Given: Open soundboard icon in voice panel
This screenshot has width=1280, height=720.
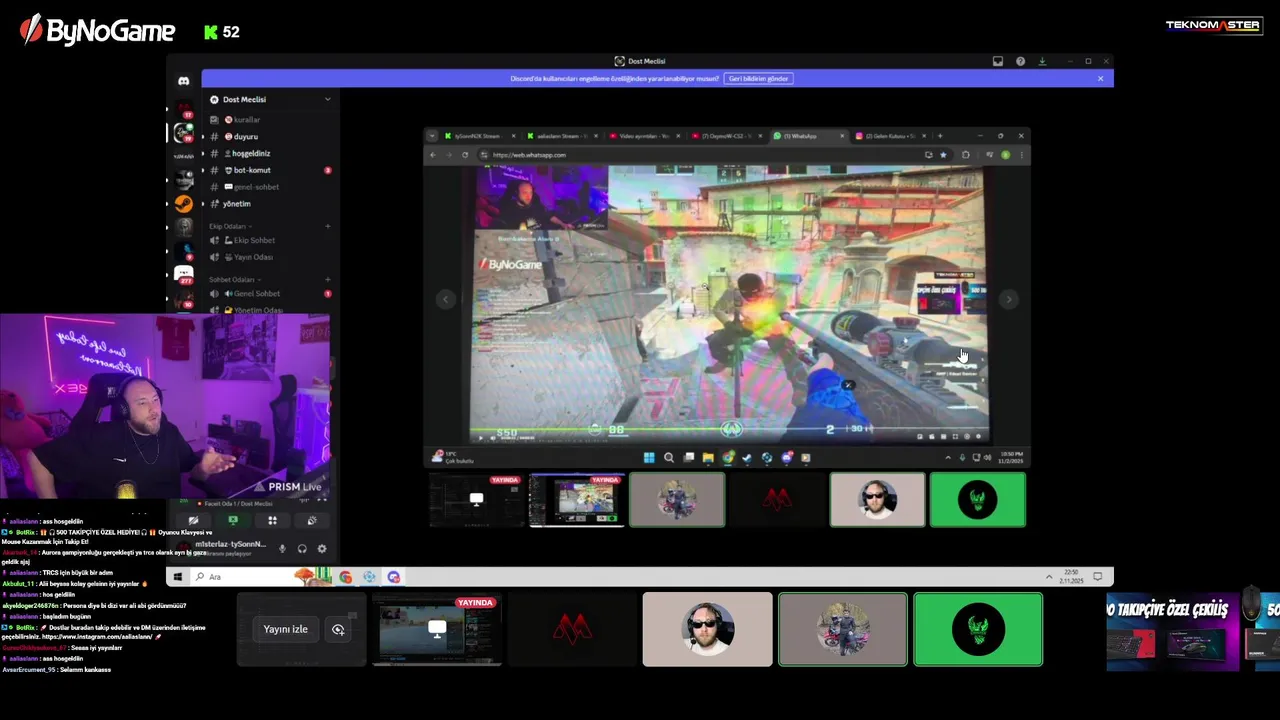Looking at the screenshot, I should [312, 520].
